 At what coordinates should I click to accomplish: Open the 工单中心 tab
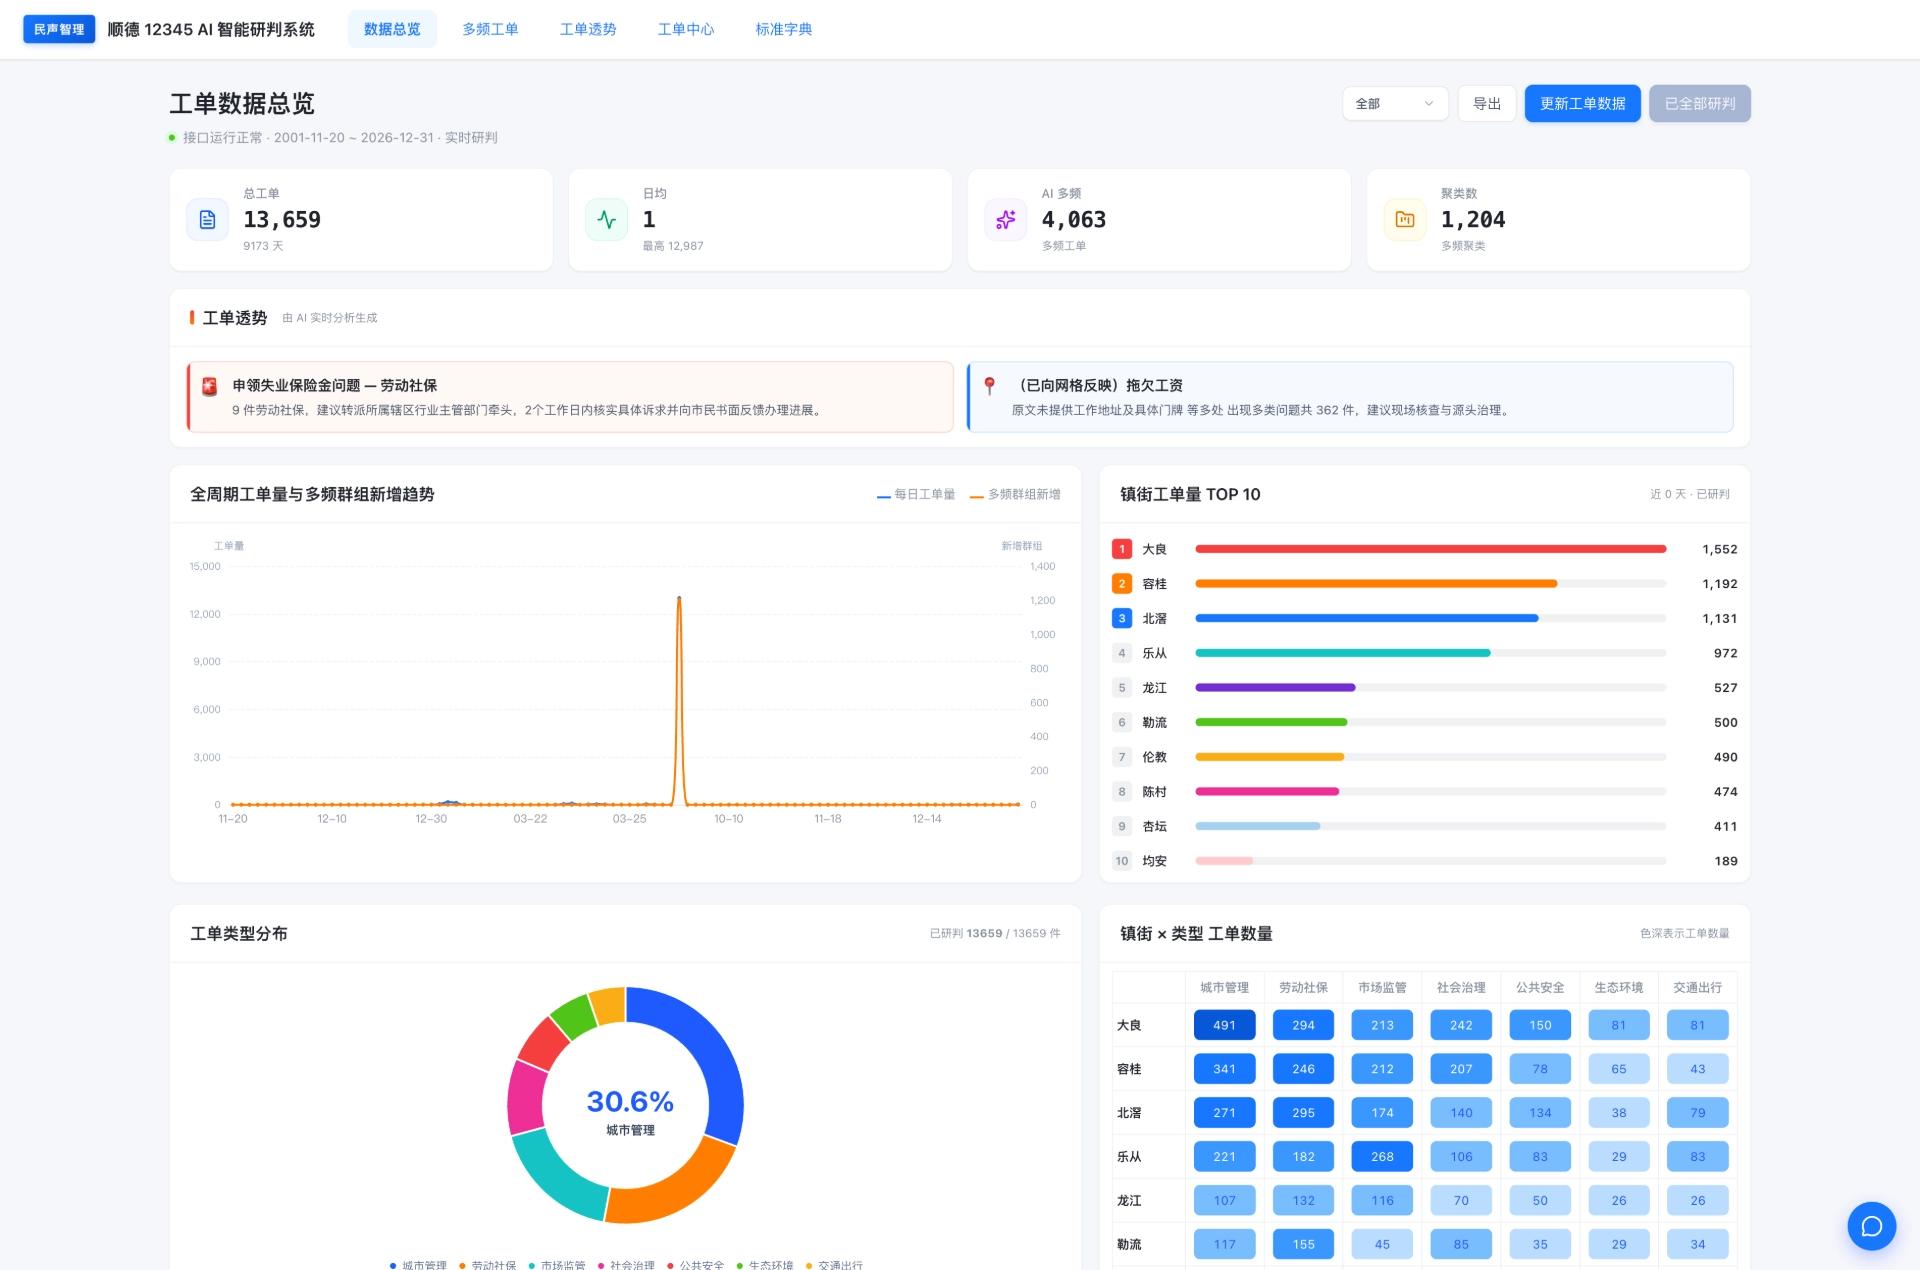686,29
